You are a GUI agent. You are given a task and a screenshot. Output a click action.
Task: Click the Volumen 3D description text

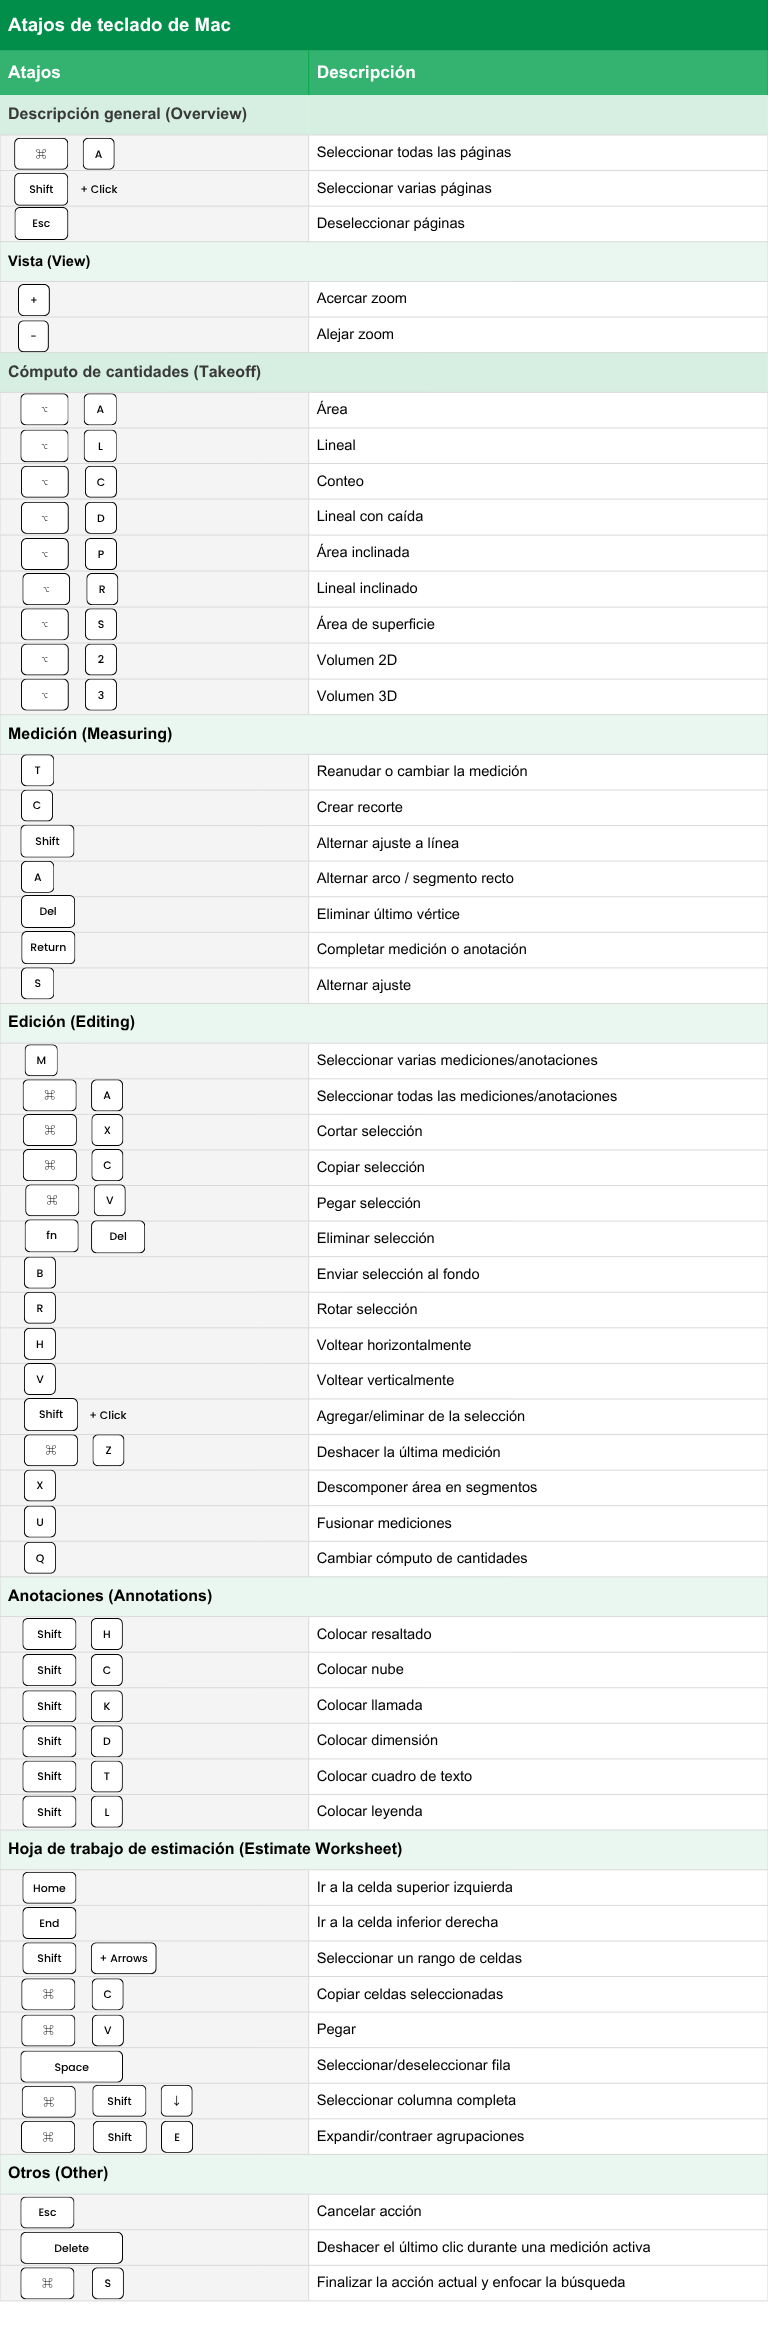pos(357,696)
